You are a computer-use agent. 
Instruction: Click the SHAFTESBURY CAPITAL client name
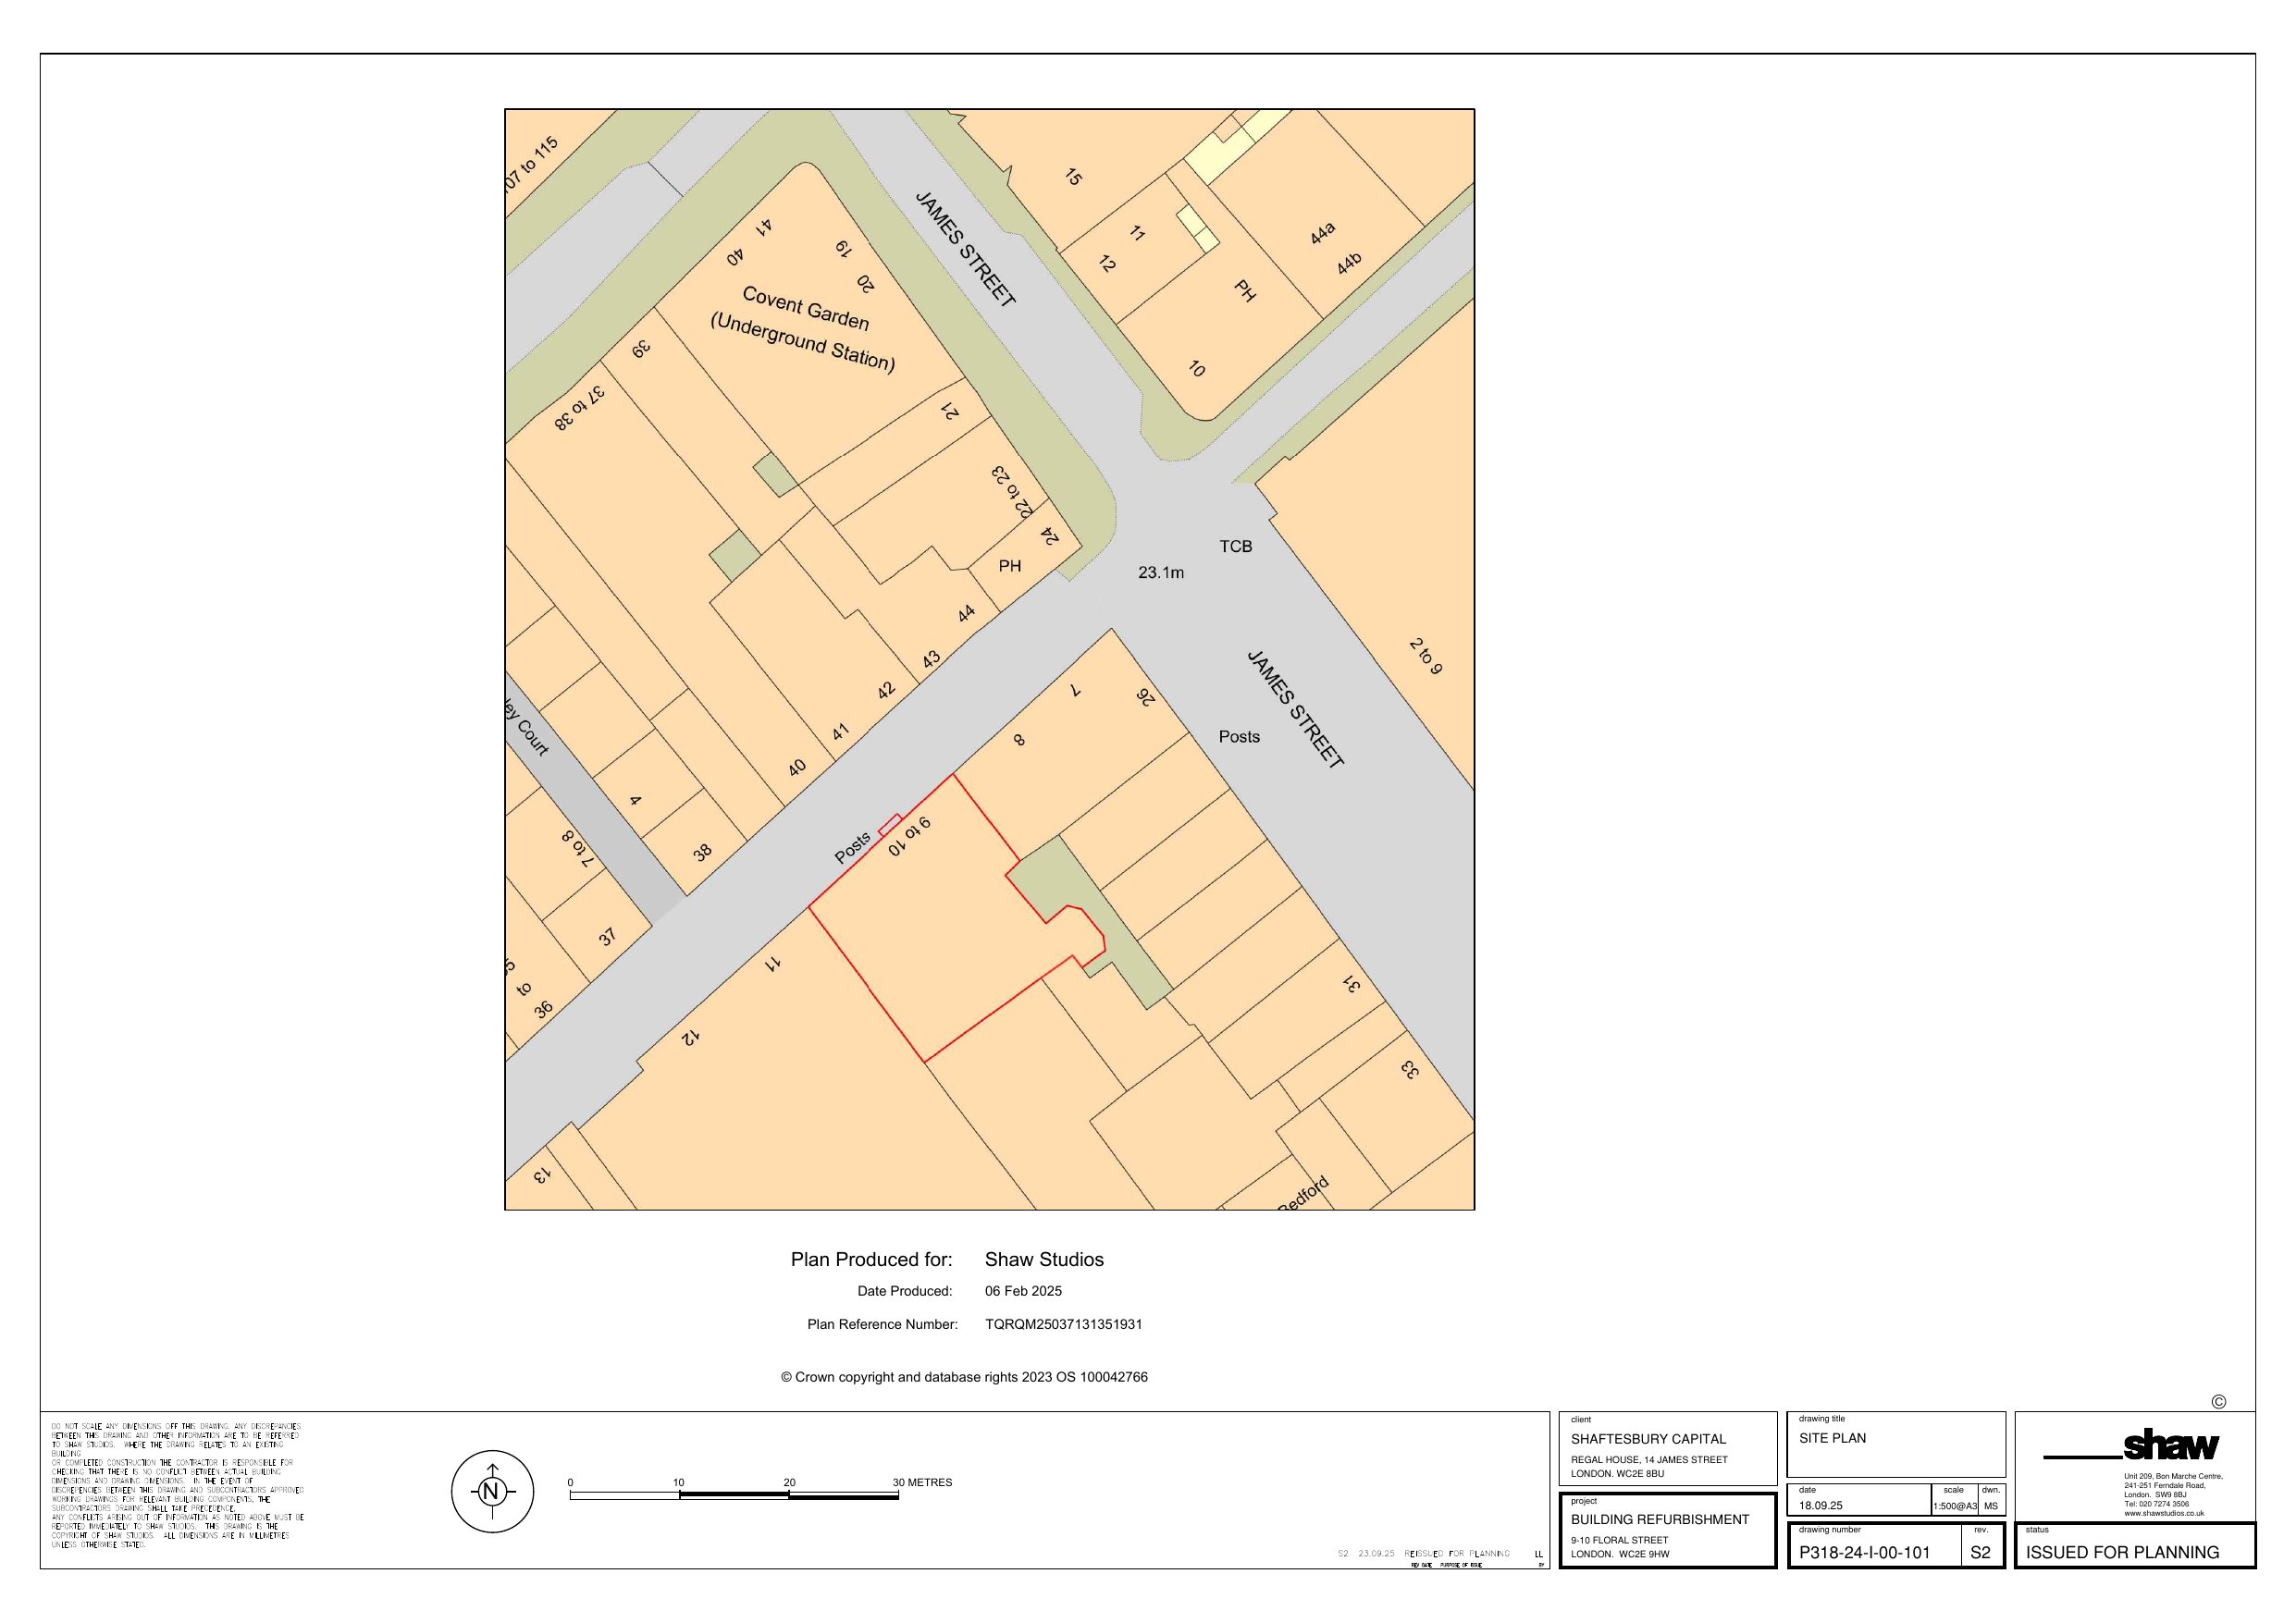tap(1648, 1439)
